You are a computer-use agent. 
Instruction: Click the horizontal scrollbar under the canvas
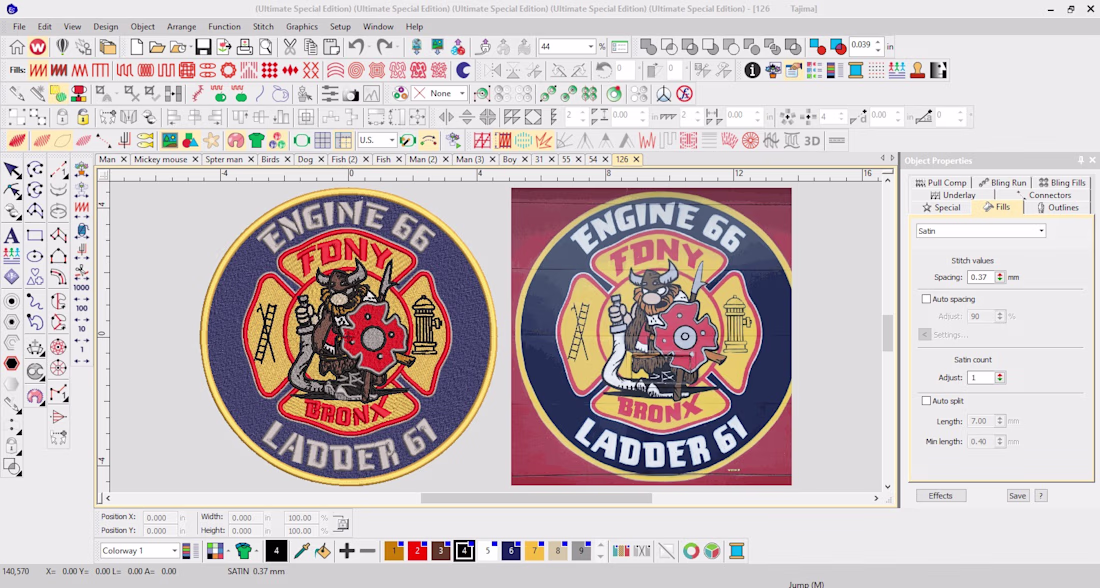pyautogui.click(x=536, y=498)
